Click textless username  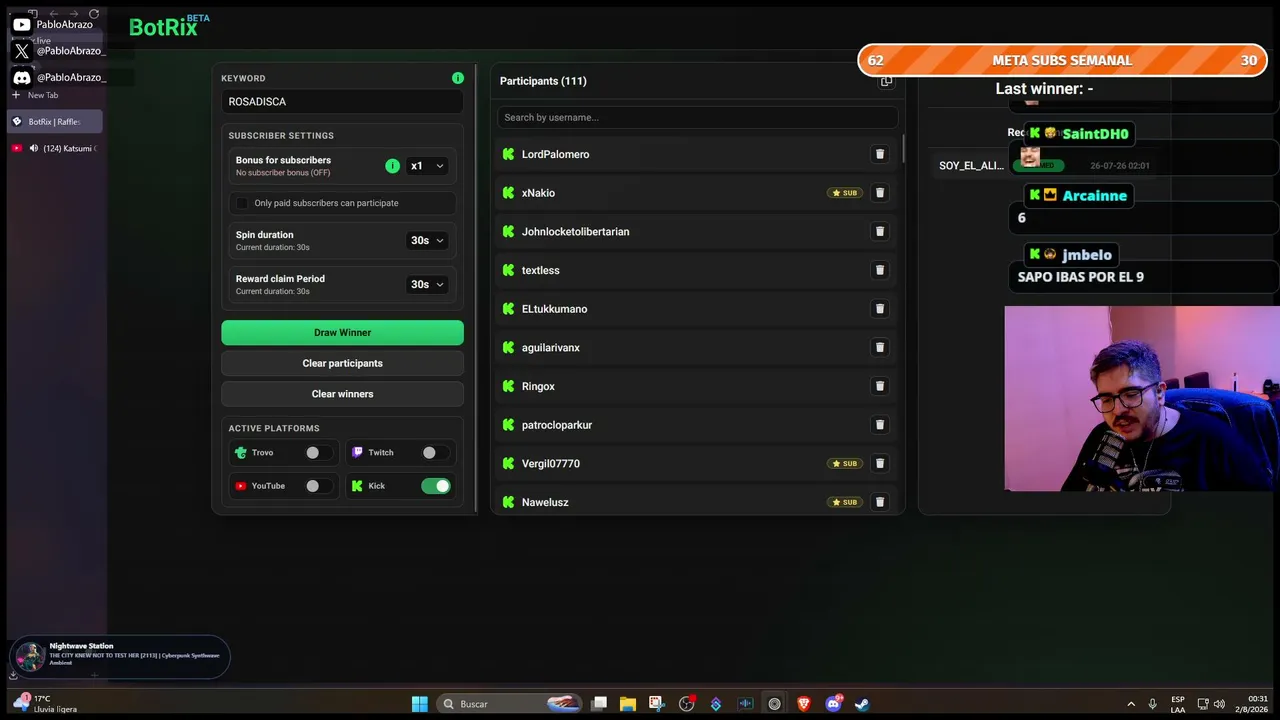tap(540, 270)
